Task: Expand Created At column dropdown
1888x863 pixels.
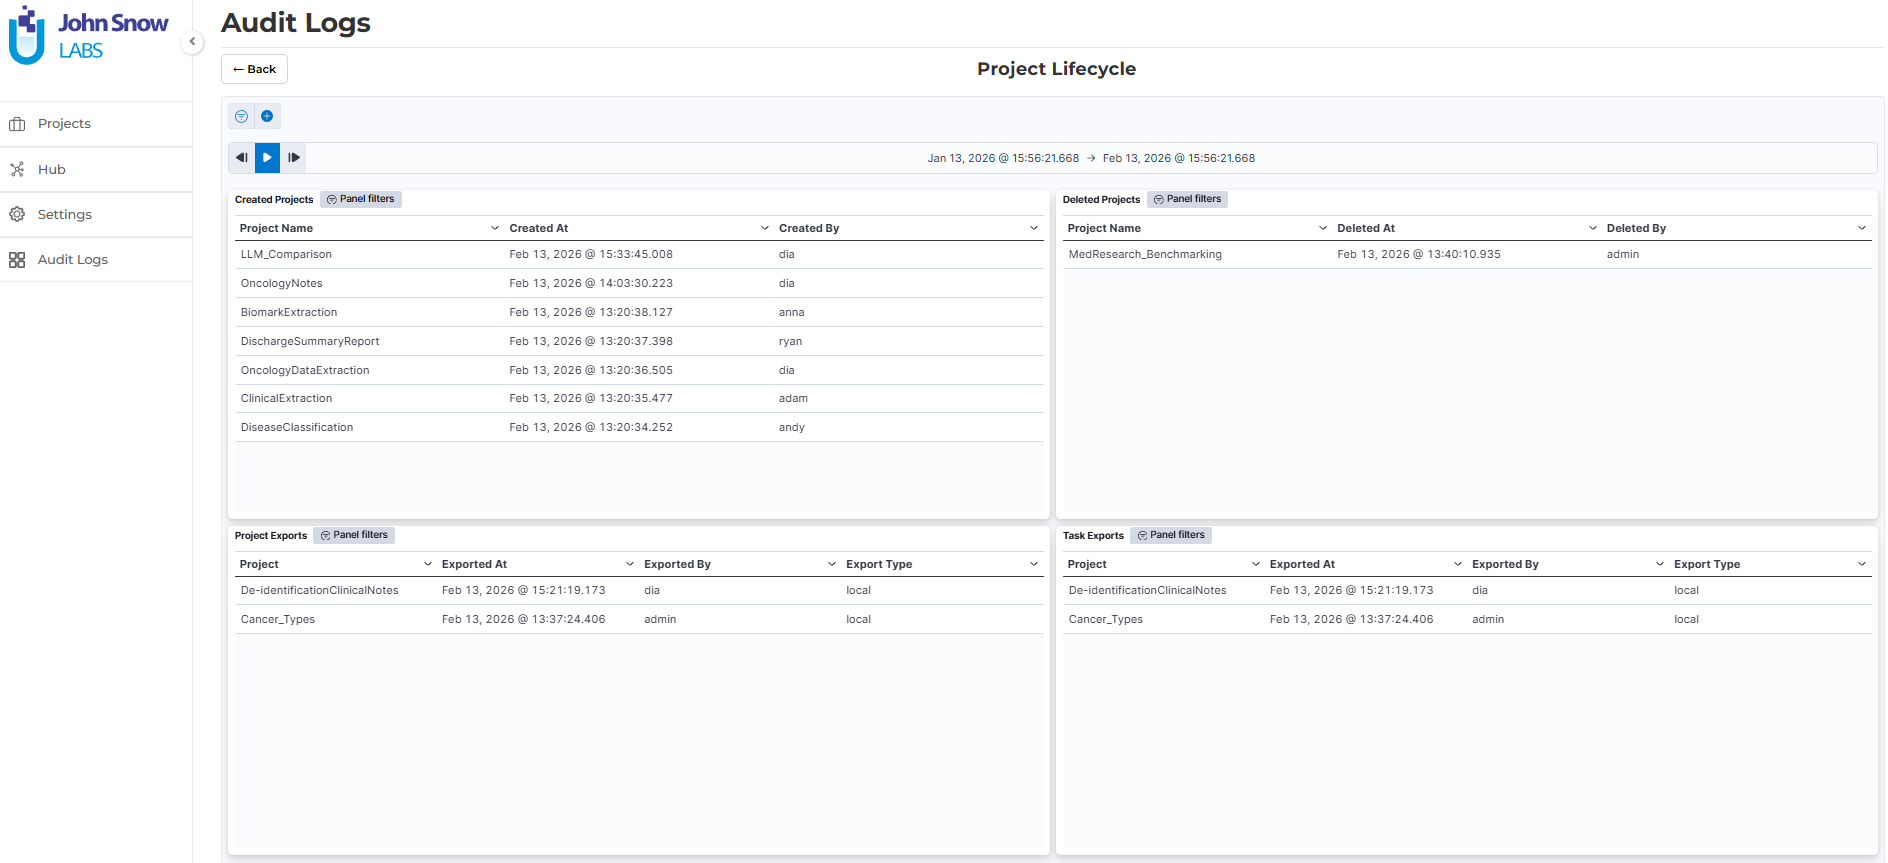Action: (x=765, y=229)
